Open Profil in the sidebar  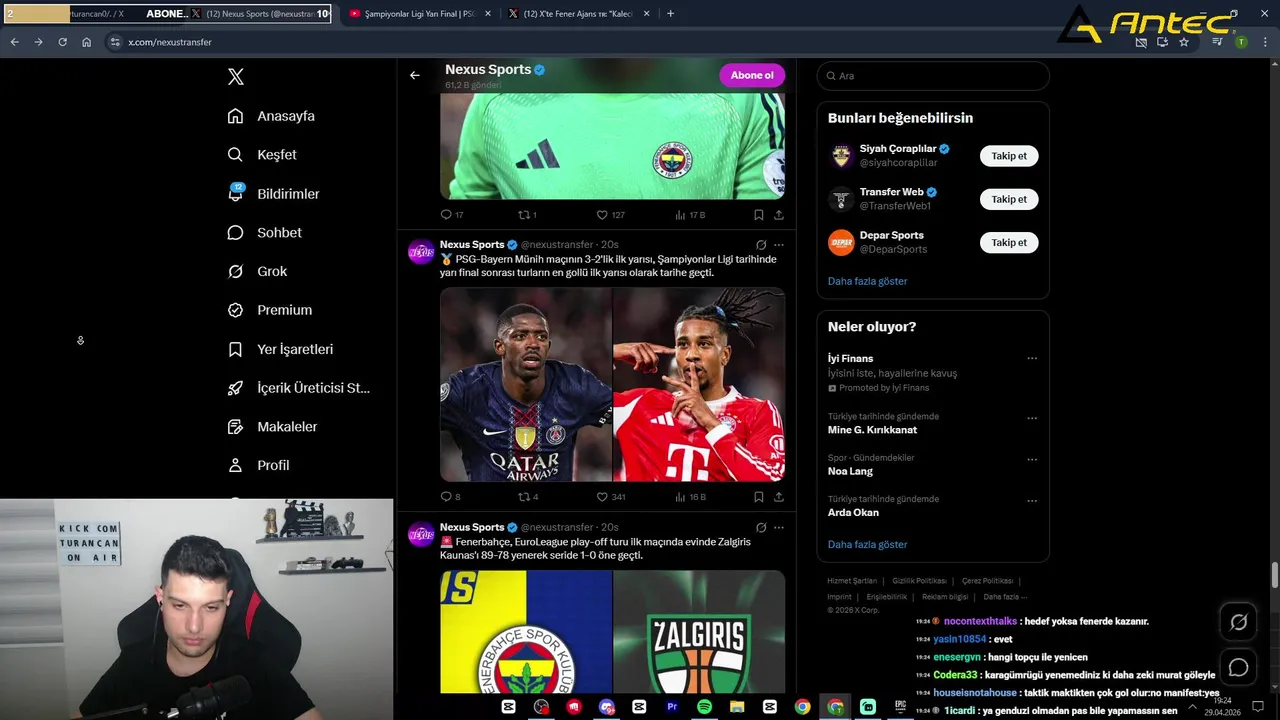[x=258, y=465]
